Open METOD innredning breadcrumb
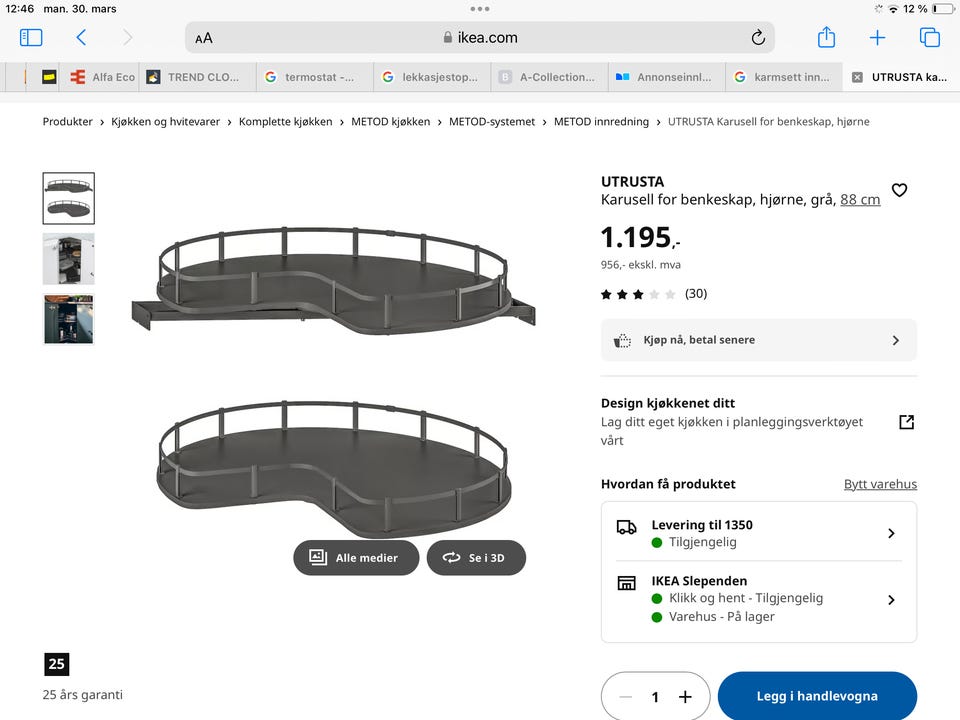The height and width of the screenshot is (720, 960). (601, 121)
